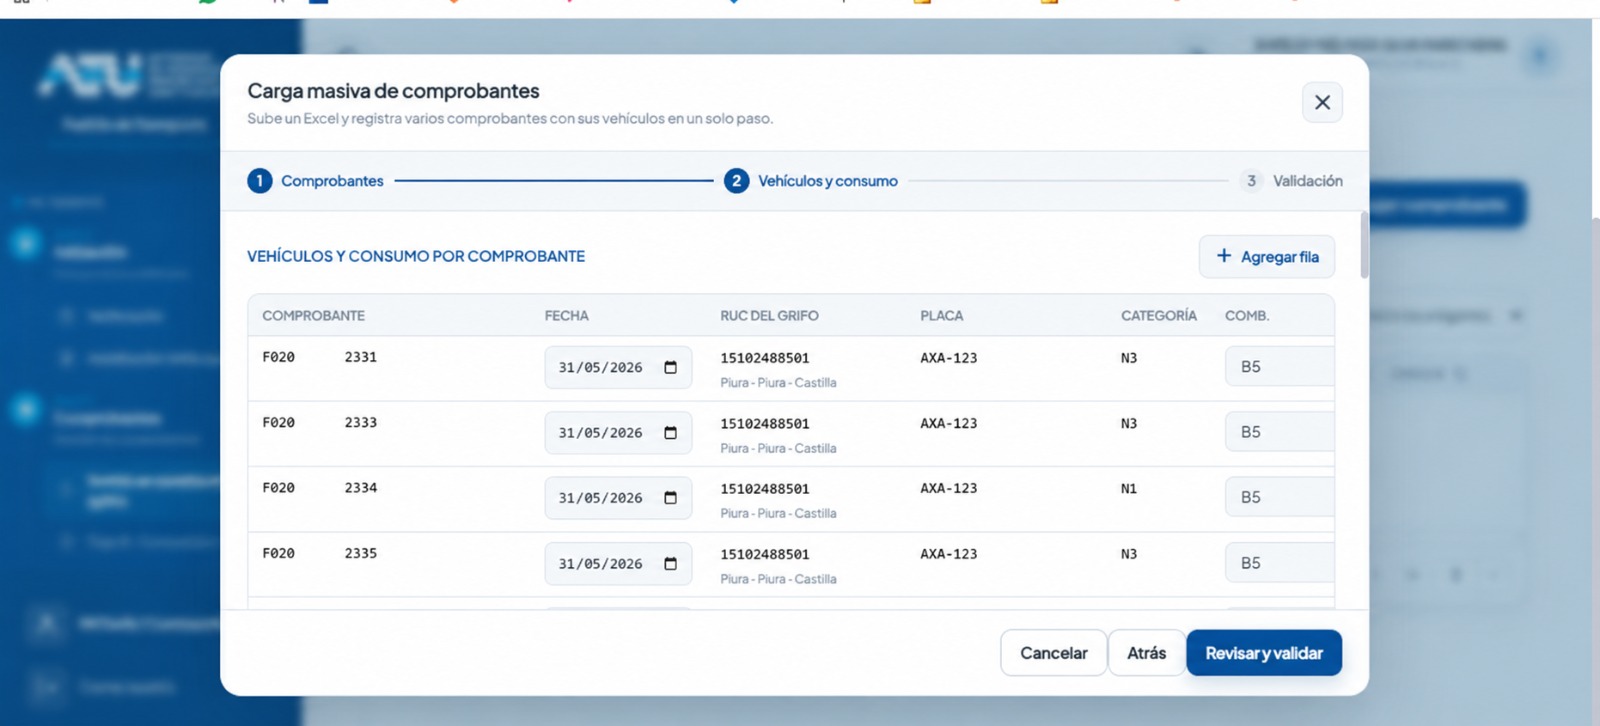The image size is (1600, 726).
Task: Click the Cancelar button
Action: (x=1053, y=653)
